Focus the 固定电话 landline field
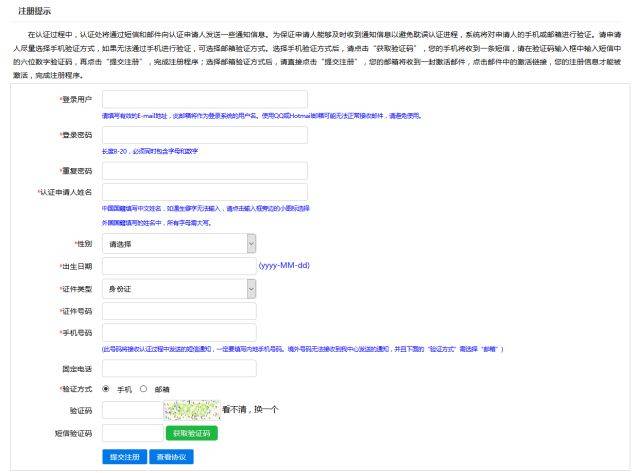Screen dimensions: 640x473 click(x=179, y=368)
